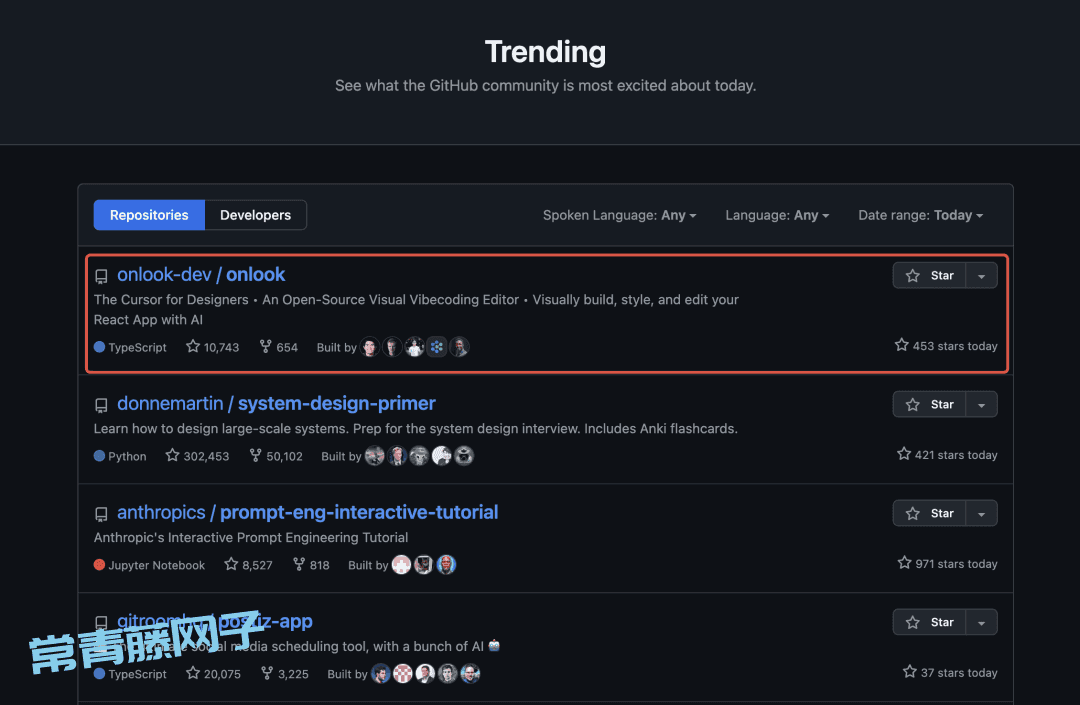Viewport: 1080px width, 705px height.
Task: Star the system-design-primer repository
Action: click(x=930, y=404)
